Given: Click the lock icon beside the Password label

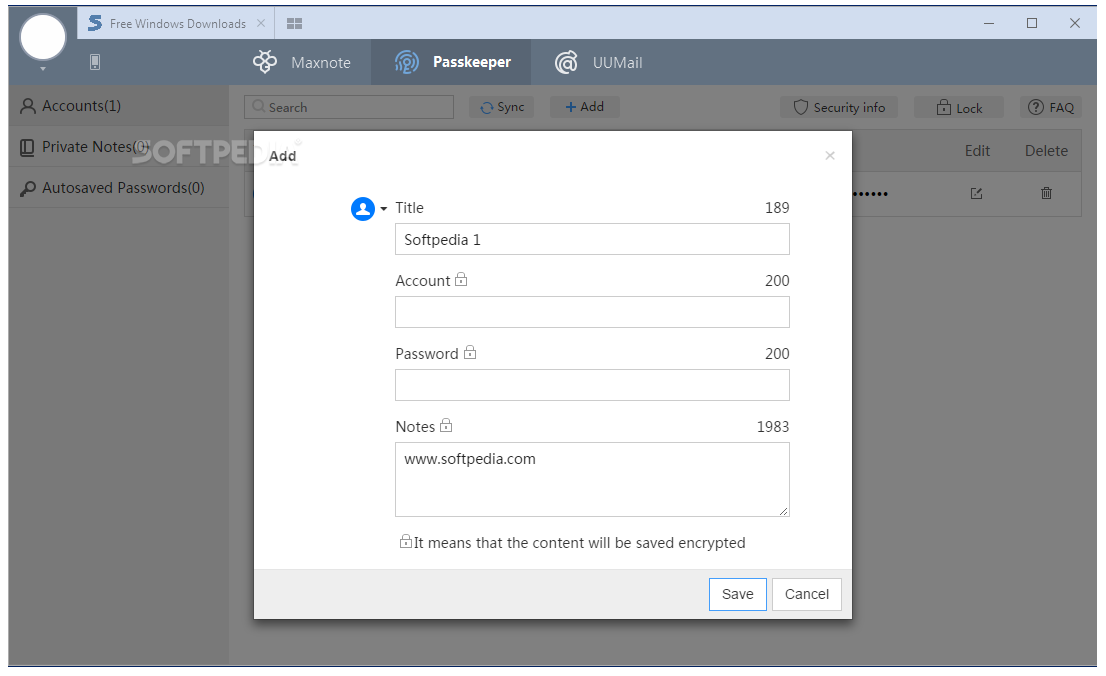Looking at the screenshot, I should point(470,352).
